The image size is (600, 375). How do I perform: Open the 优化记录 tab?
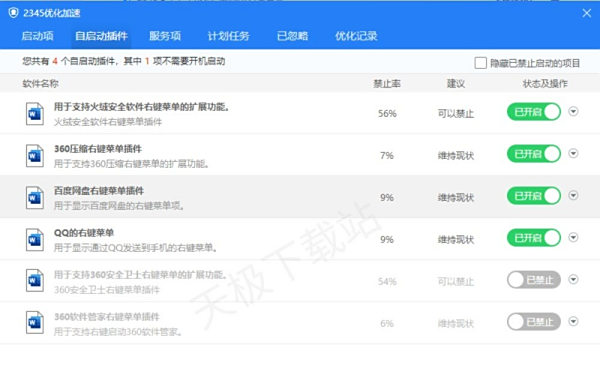[x=356, y=36]
